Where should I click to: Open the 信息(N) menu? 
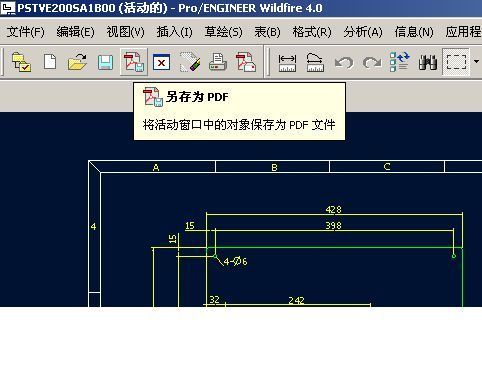click(414, 32)
